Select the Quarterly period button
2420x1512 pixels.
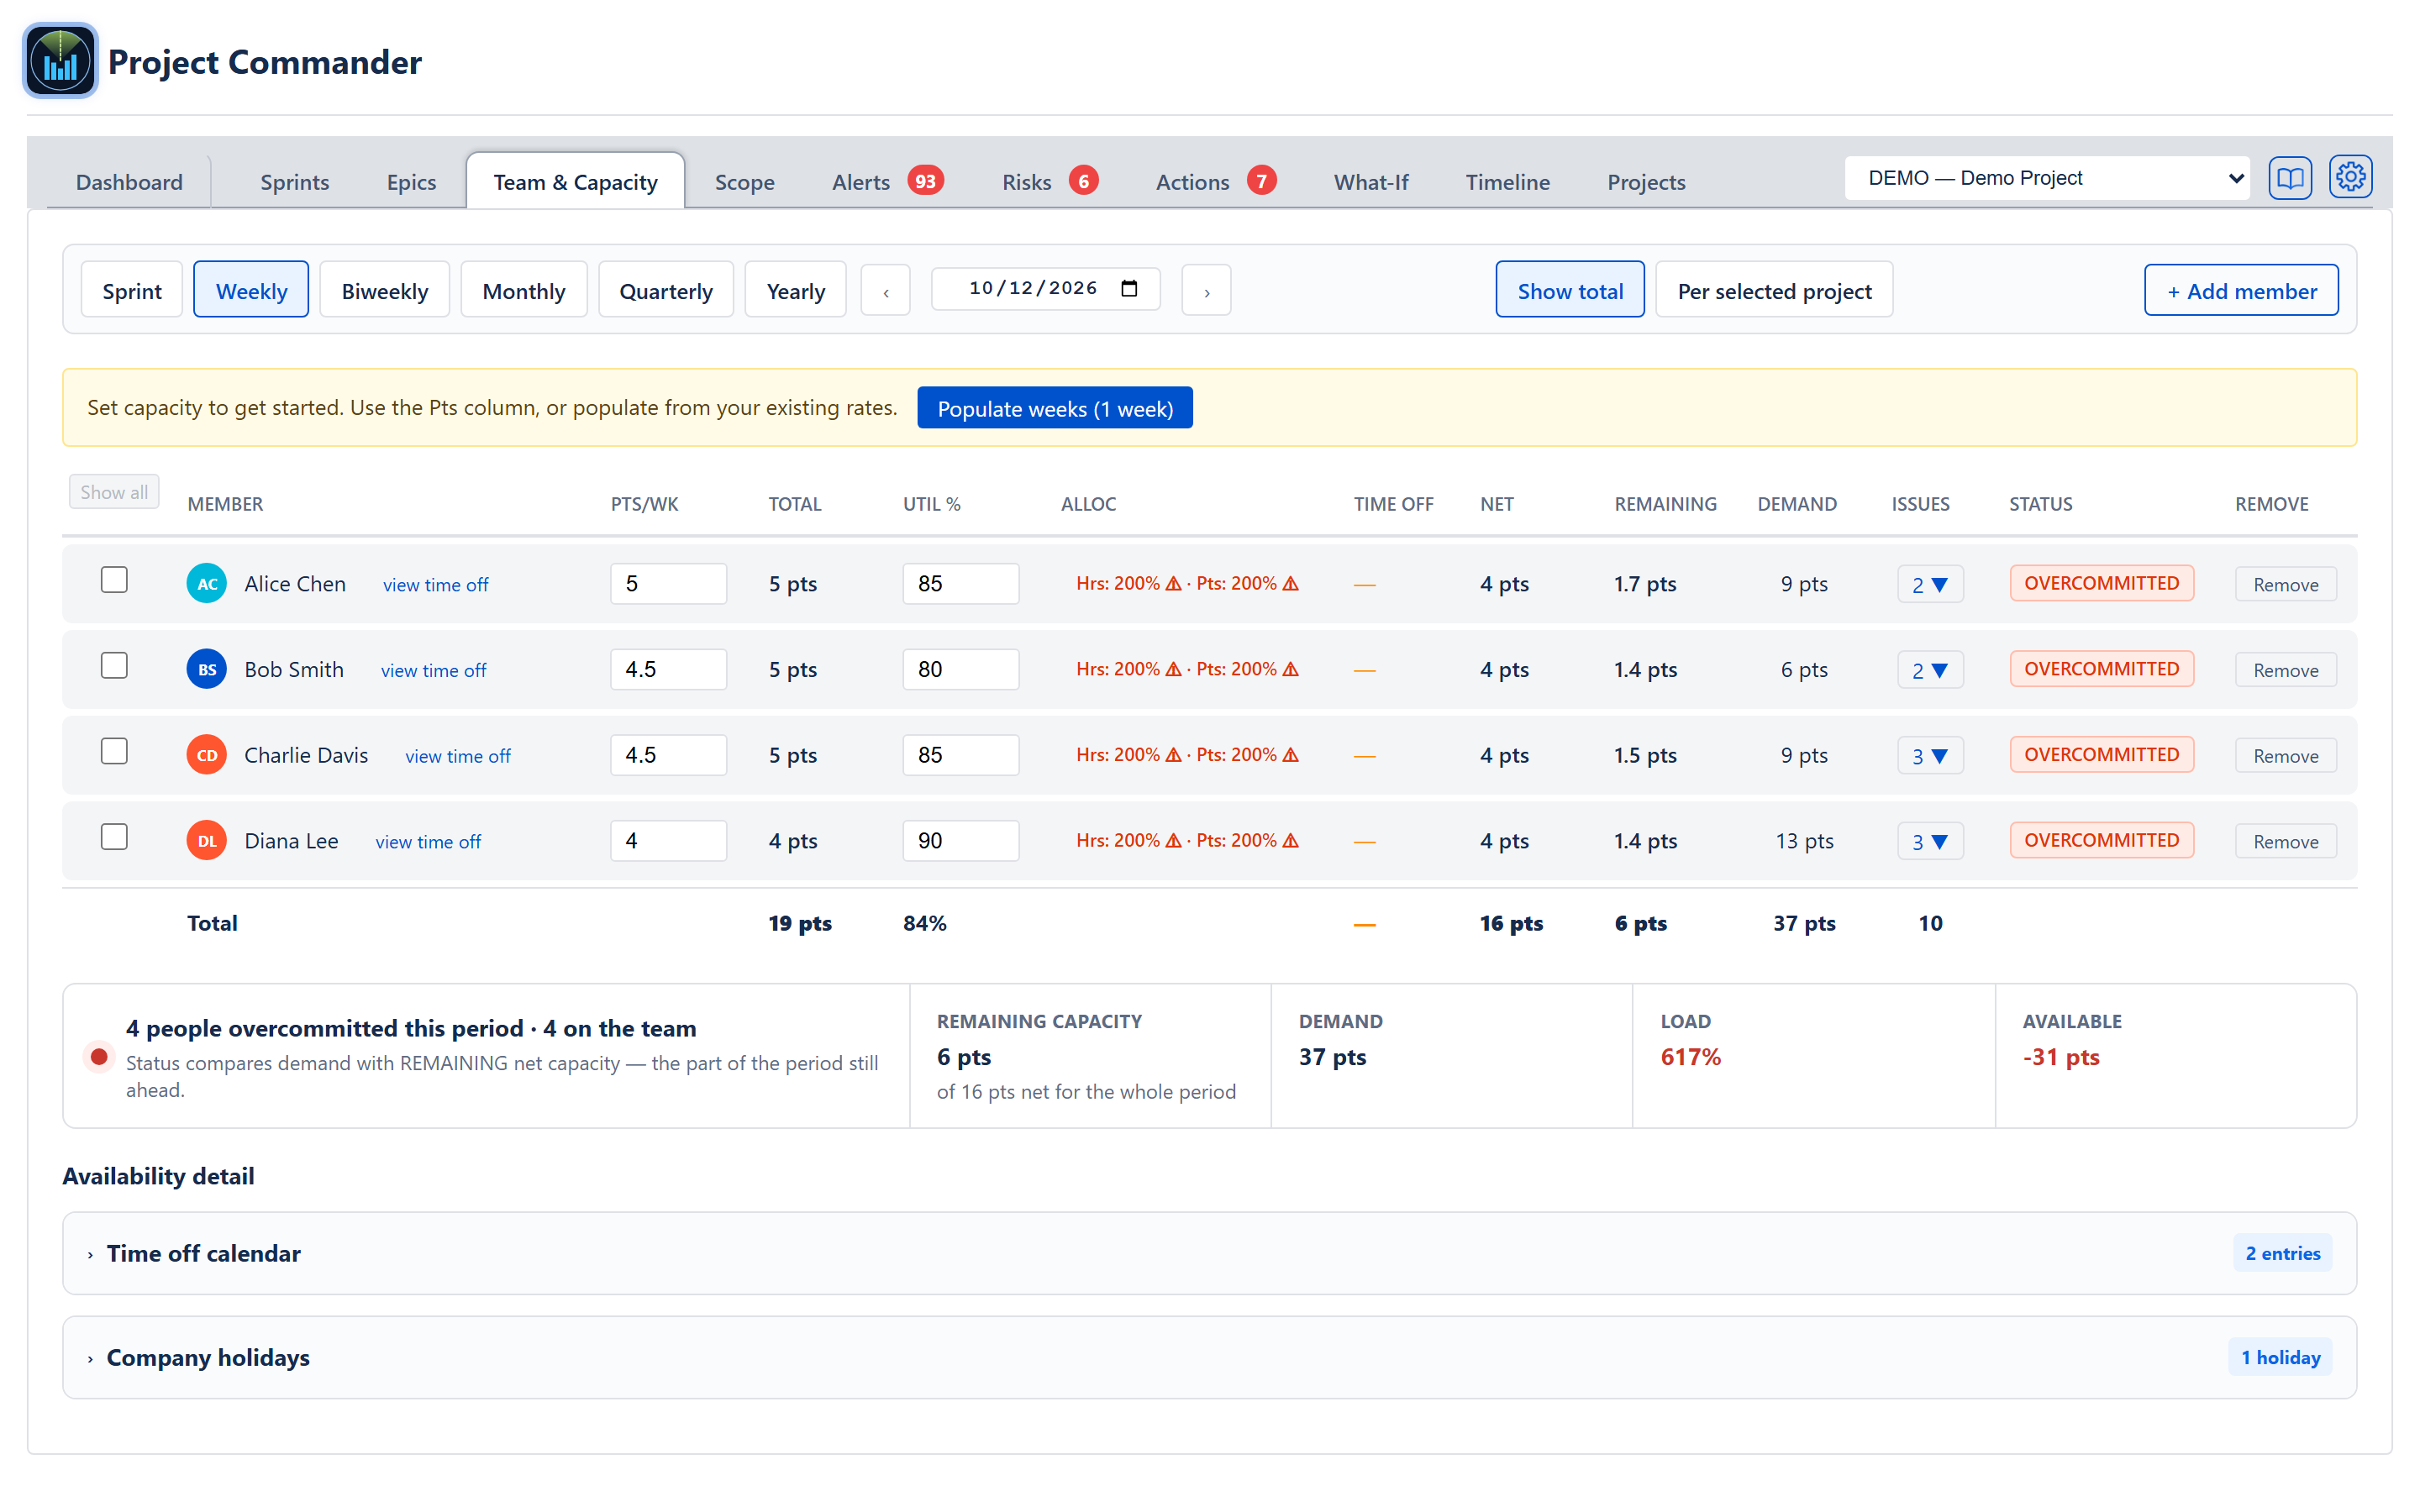pyautogui.click(x=665, y=291)
